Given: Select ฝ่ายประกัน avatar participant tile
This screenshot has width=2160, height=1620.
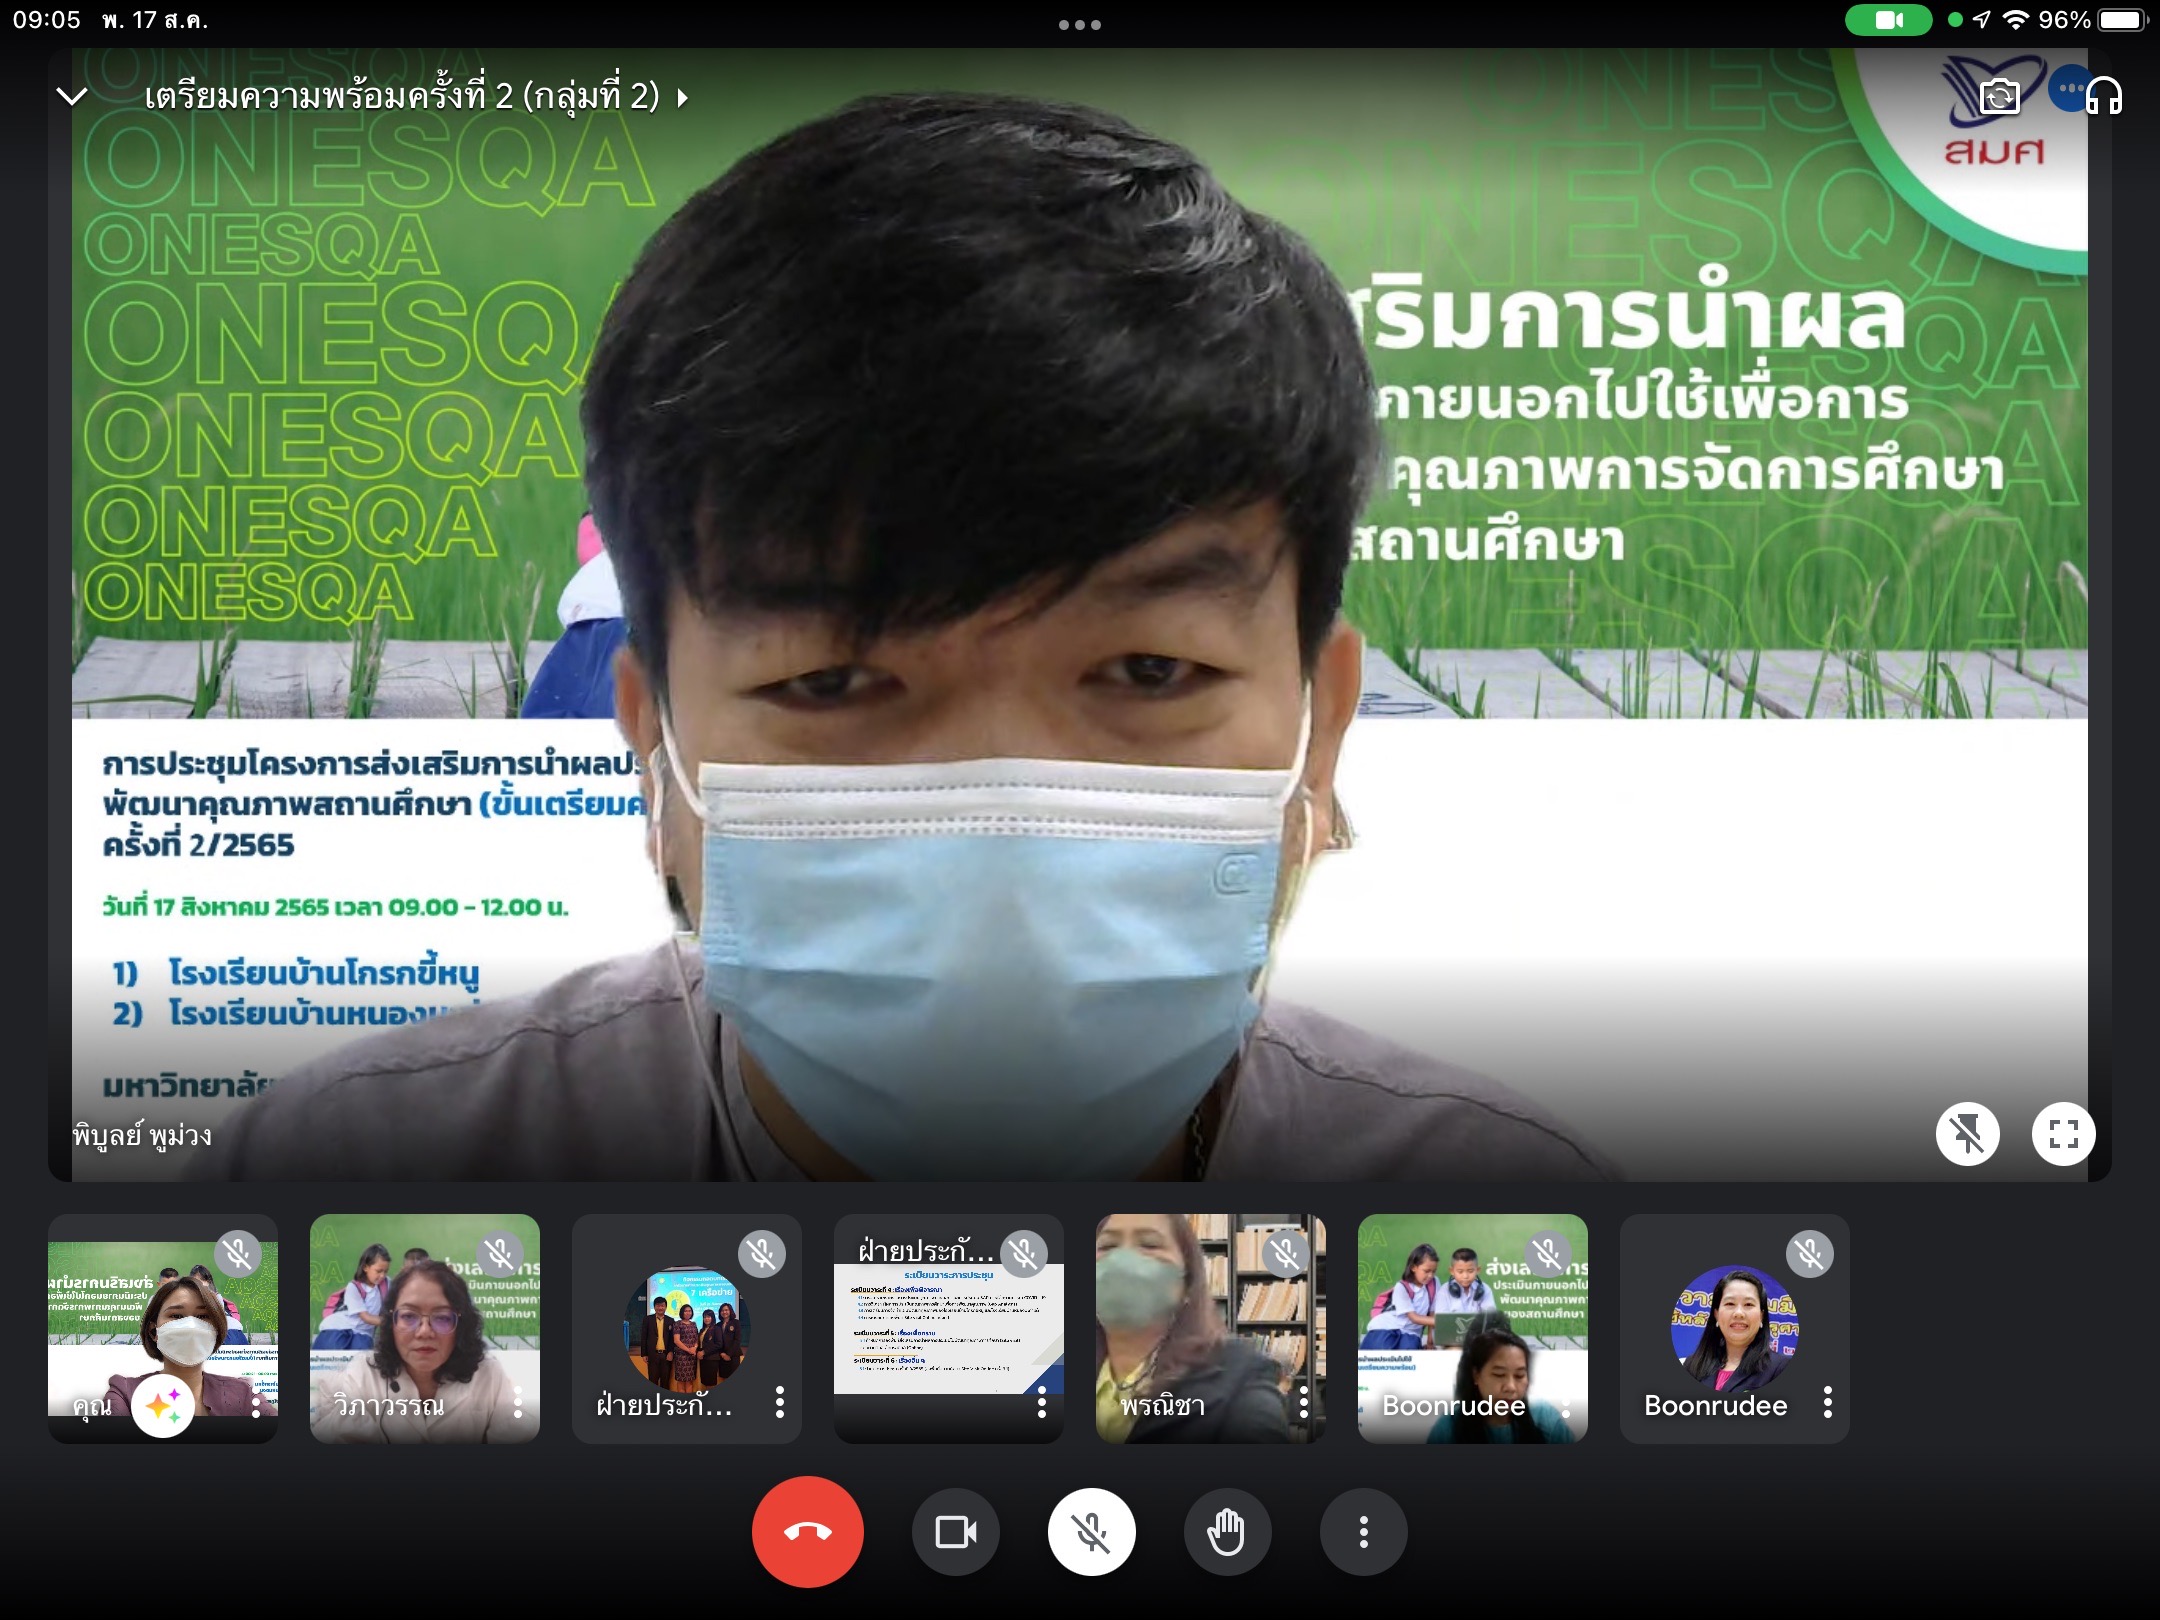Looking at the screenshot, I should tap(686, 1328).
